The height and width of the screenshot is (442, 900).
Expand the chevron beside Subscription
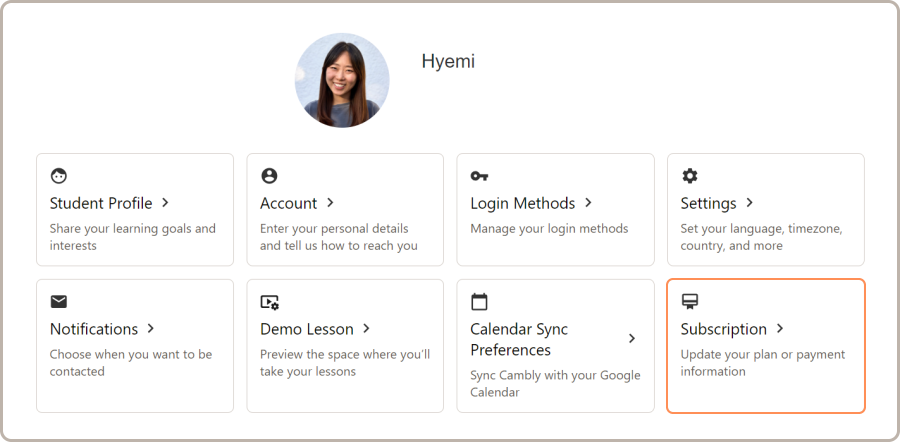coord(780,329)
